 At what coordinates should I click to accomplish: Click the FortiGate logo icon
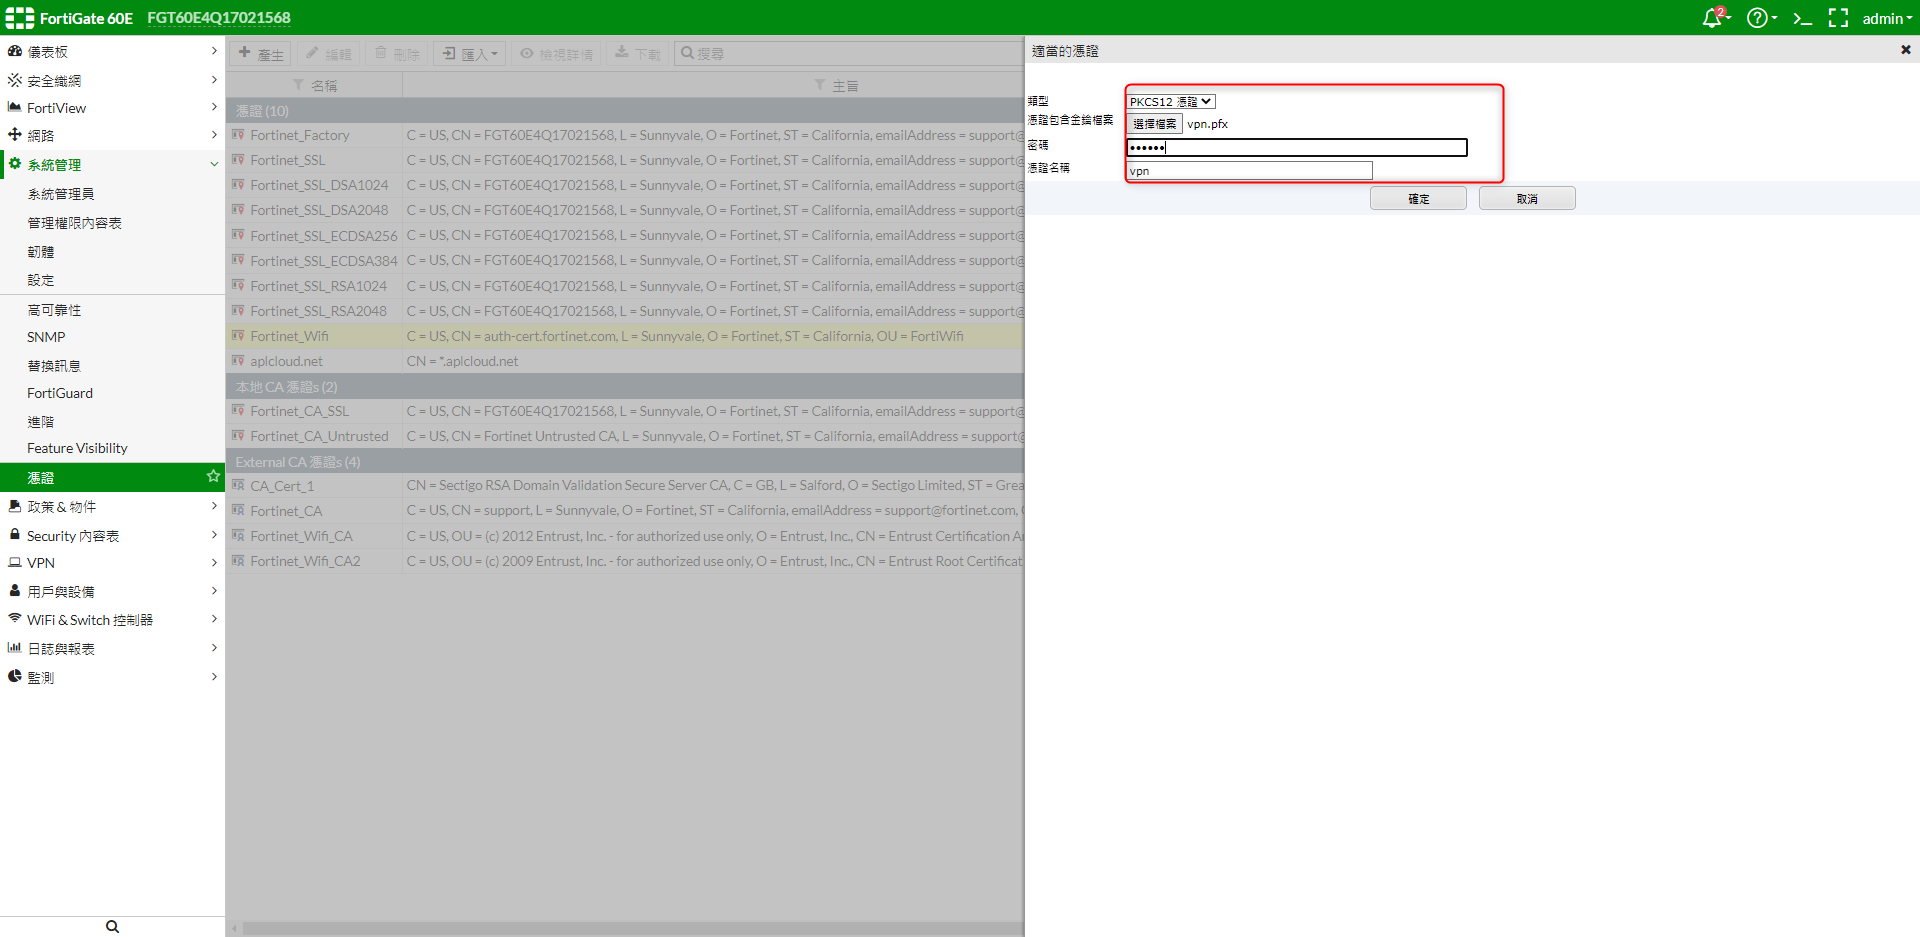(x=20, y=18)
